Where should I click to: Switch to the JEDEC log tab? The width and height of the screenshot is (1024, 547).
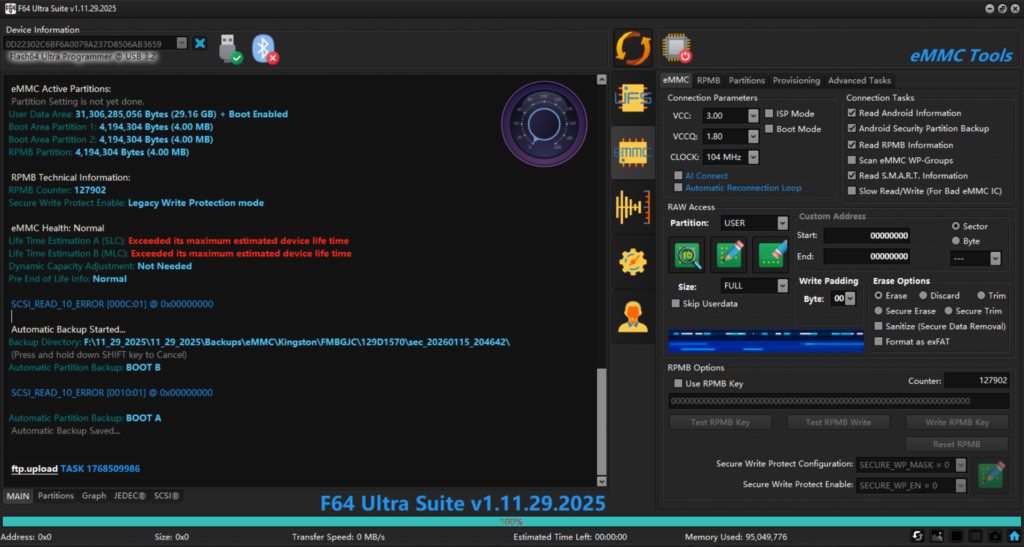point(130,496)
